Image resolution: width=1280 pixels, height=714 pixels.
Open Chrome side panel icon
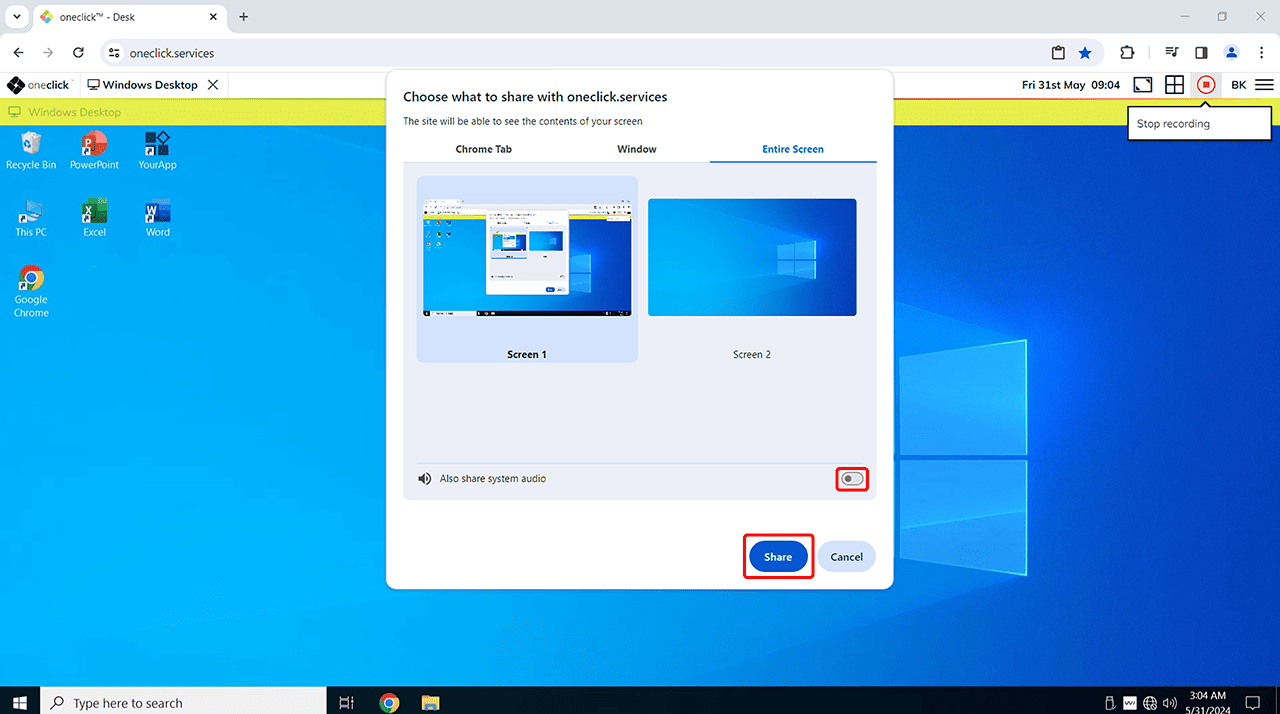(1201, 53)
